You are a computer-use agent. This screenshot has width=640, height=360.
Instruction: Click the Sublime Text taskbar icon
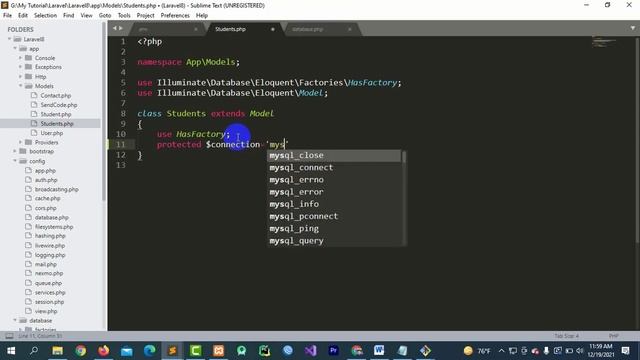click(173, 351)
